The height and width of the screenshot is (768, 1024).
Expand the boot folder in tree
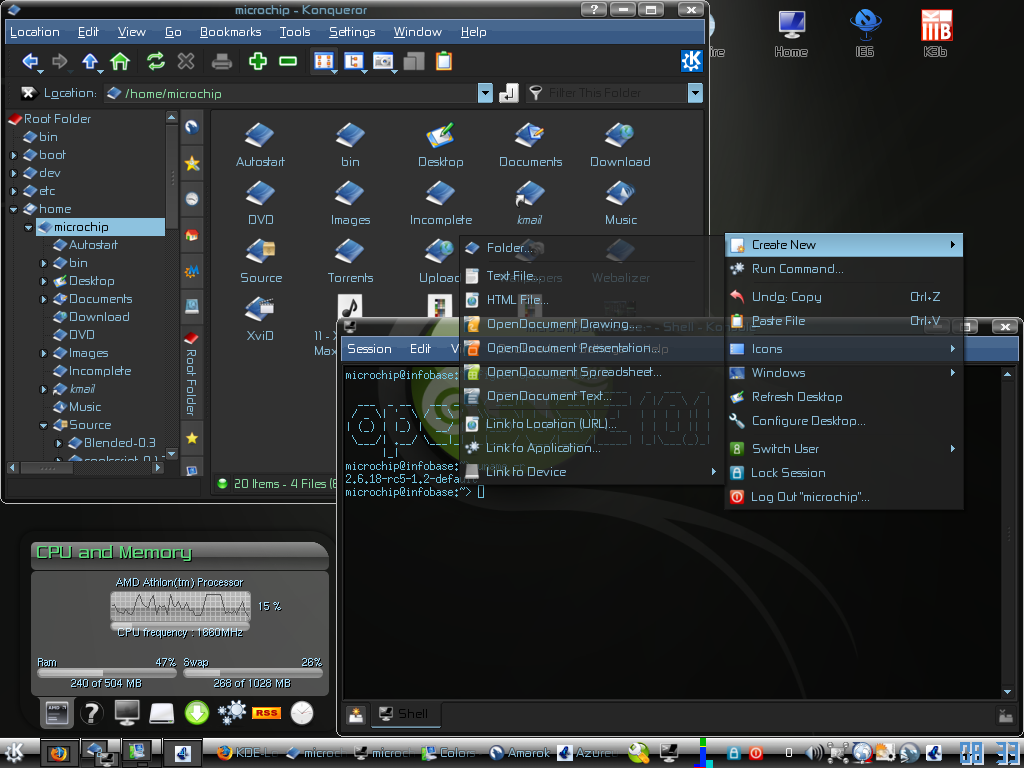(14, 155)
